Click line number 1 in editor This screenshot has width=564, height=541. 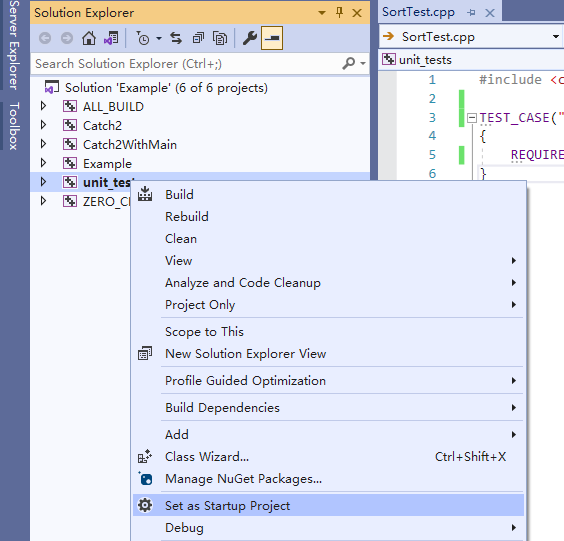tap(432, 79)
